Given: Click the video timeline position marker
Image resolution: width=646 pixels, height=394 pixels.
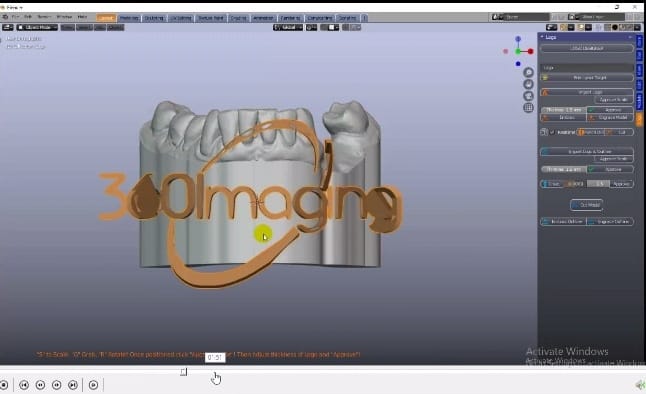Looking at the screenshot, I should tap(184, 372).
